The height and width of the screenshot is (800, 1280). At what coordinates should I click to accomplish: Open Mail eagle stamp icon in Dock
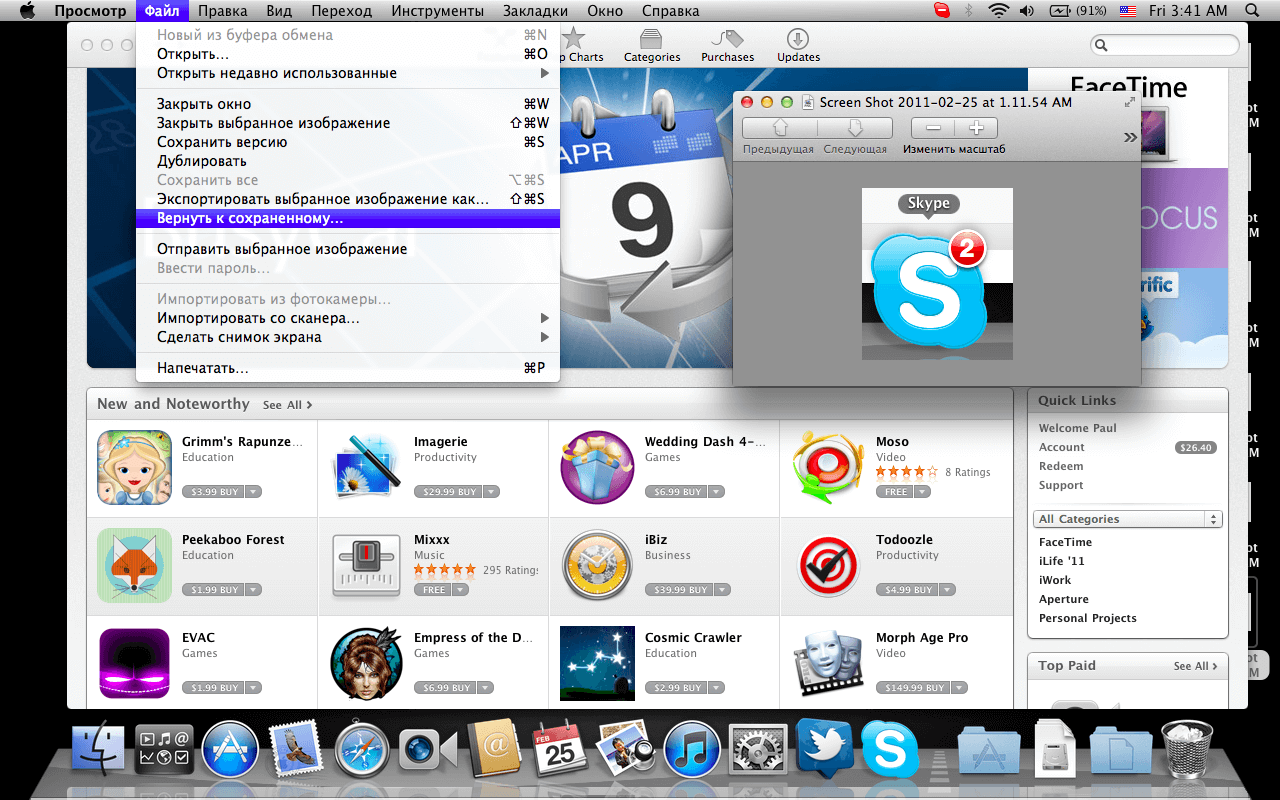[x=296, y=749]
